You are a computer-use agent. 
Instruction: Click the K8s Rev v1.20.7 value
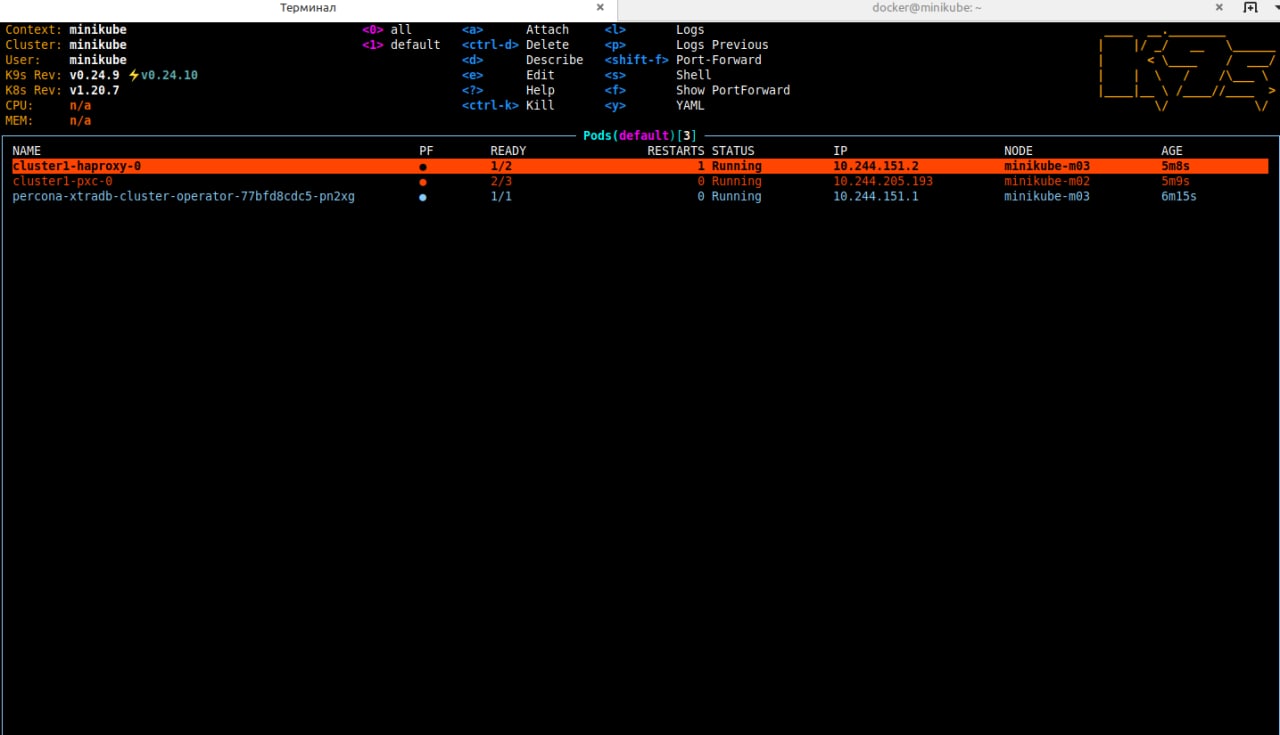click(x=94, y=90)
